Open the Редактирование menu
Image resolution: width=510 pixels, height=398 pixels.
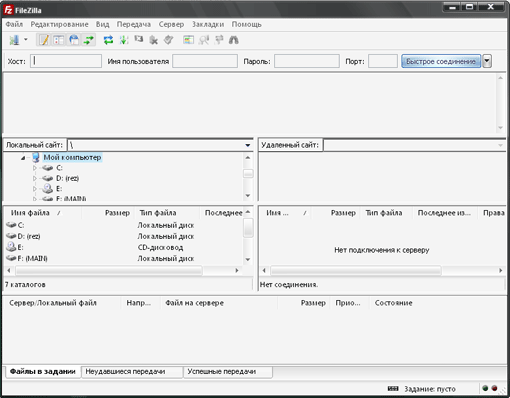pos(59,24)
